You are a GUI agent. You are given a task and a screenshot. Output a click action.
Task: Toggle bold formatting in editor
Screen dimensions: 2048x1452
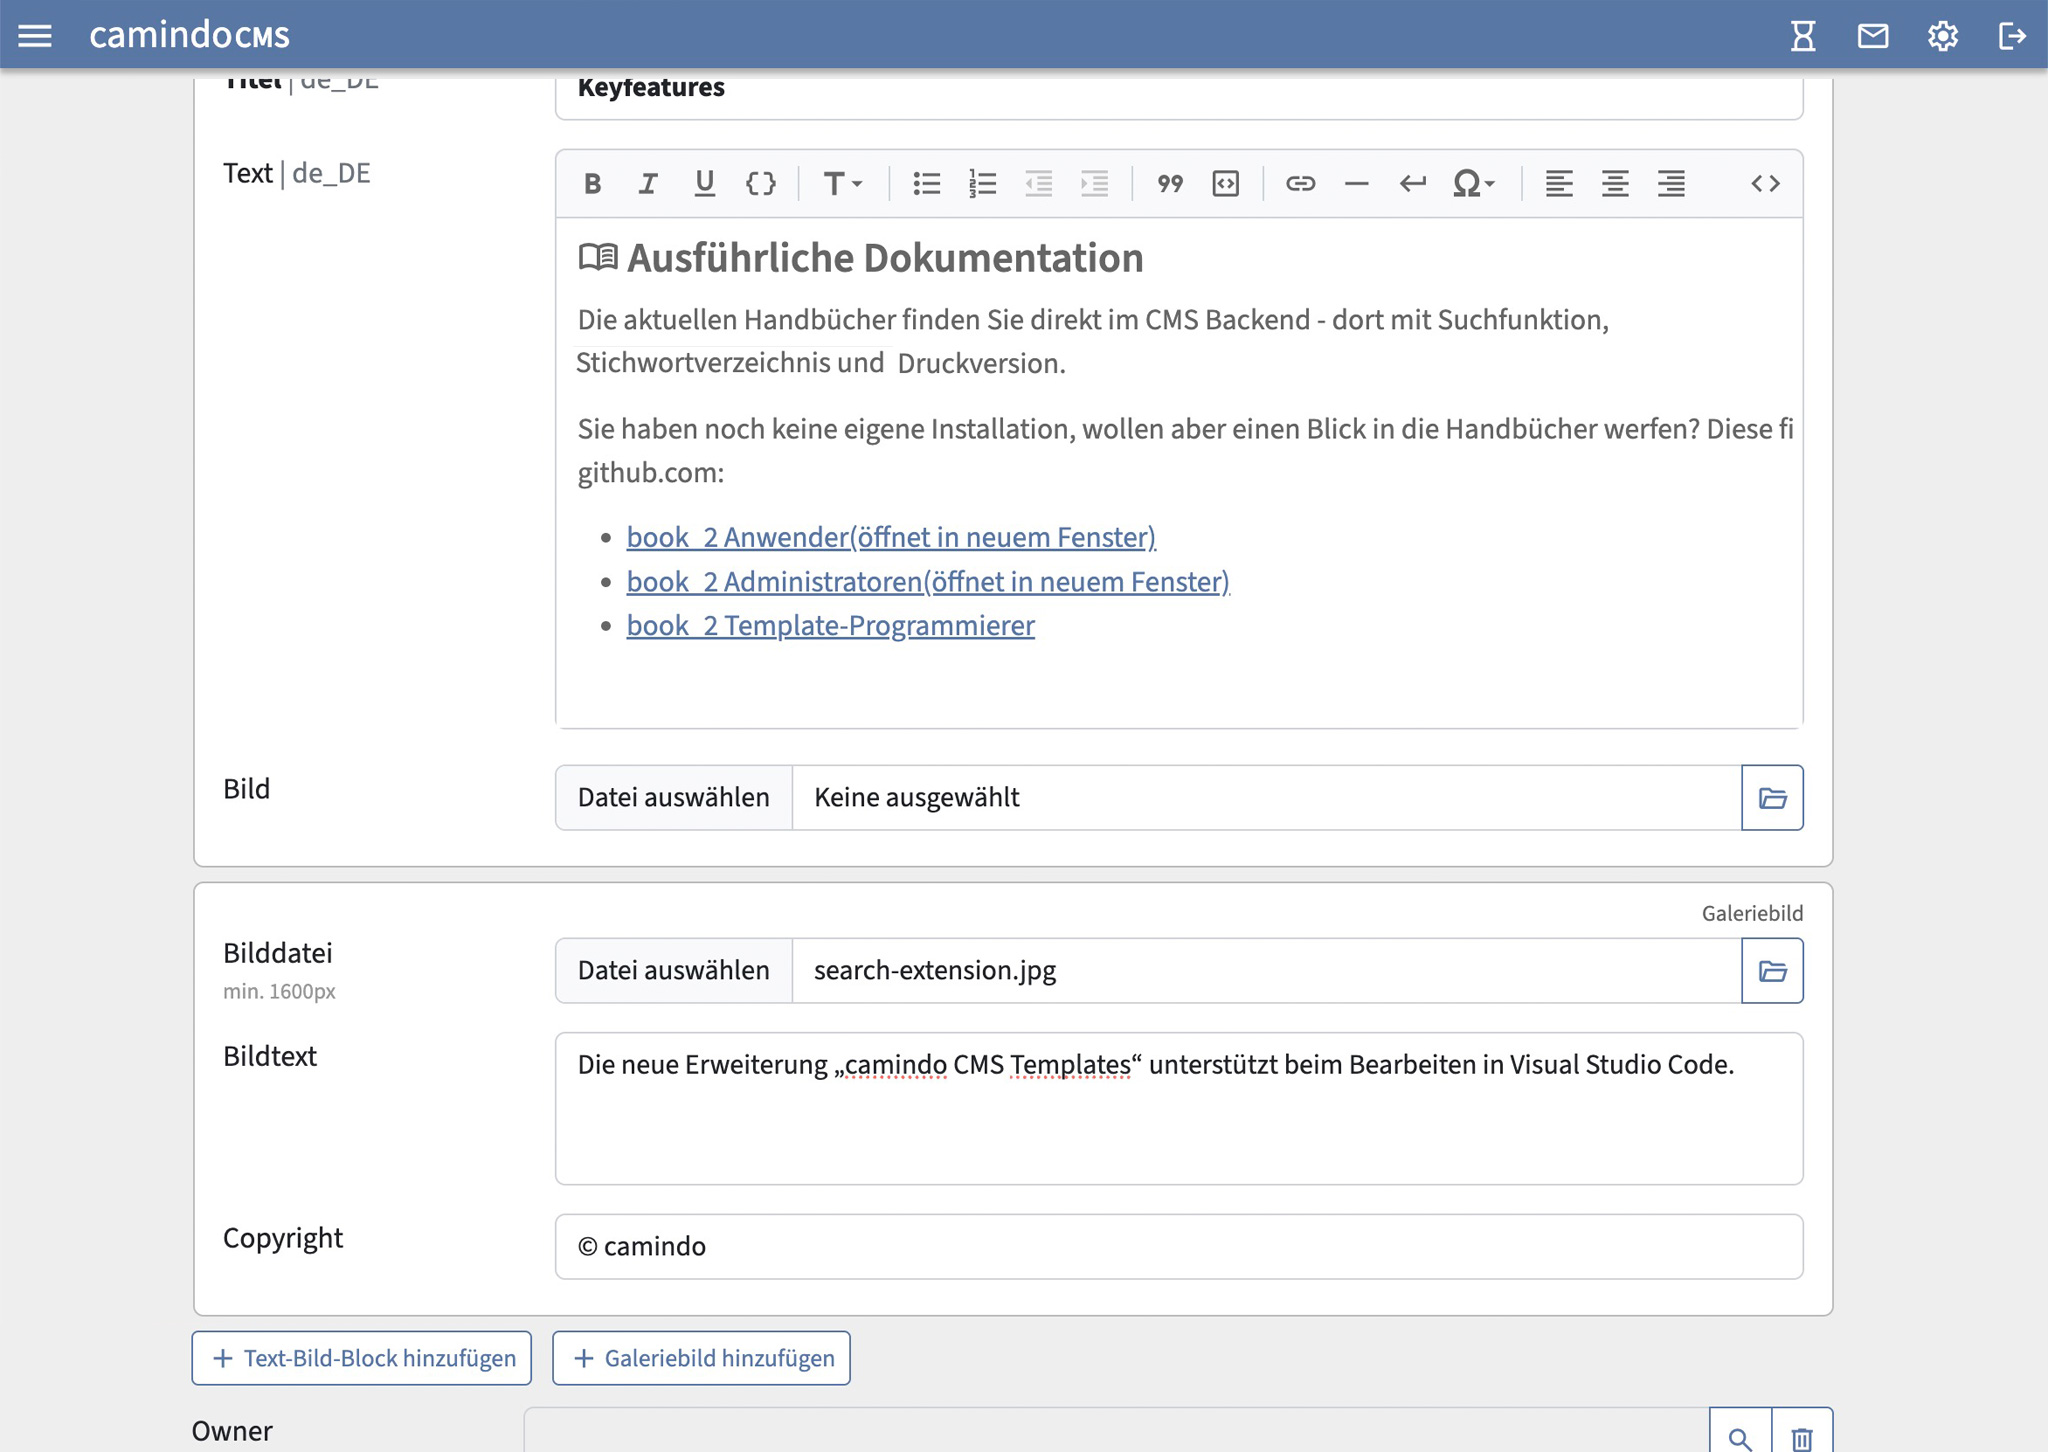pos(592,183)
